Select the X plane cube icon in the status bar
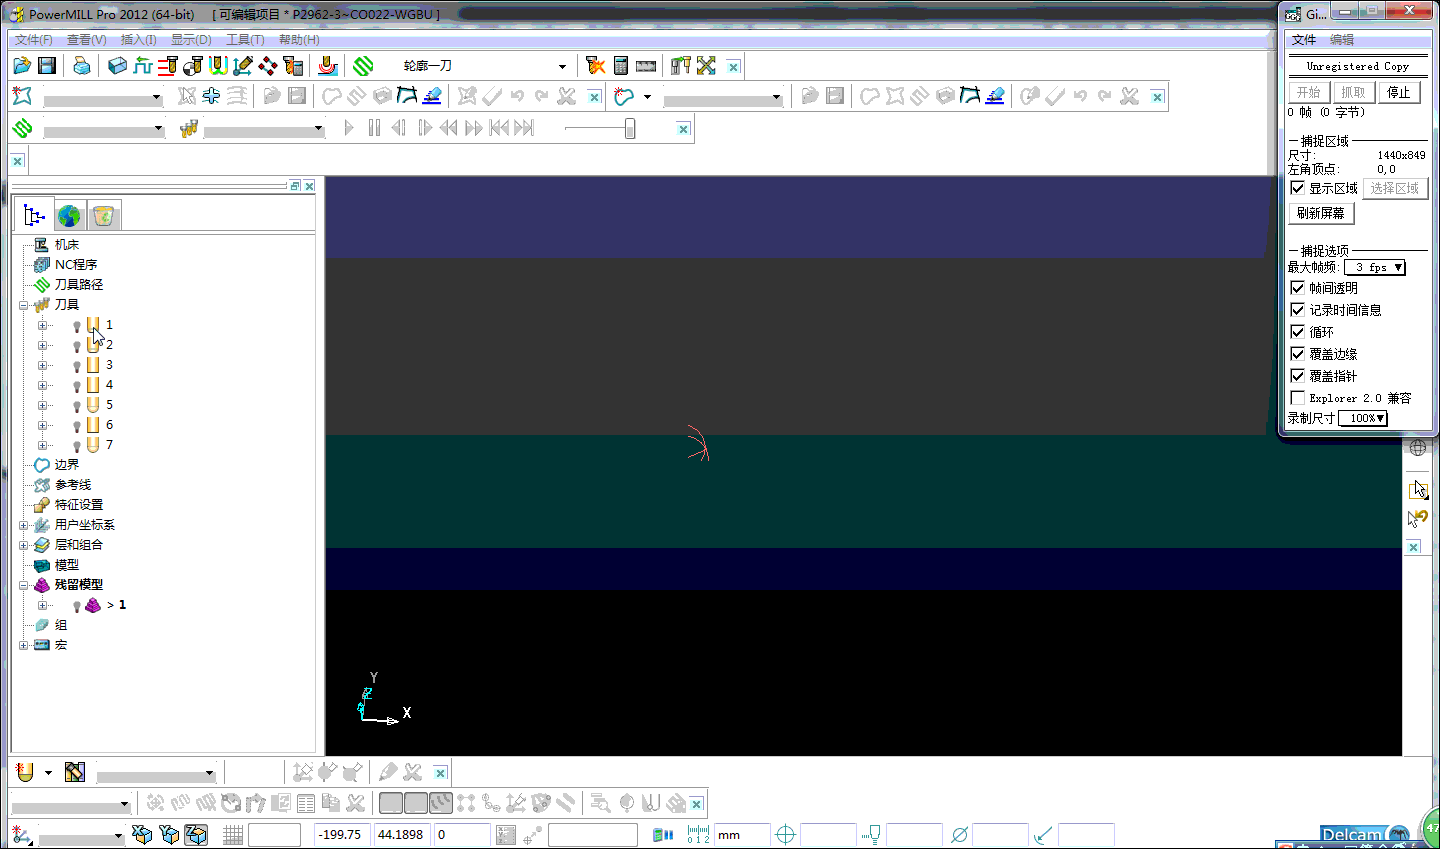The height and width of the screenshot is (849, 1440). [x=142, y=834]
